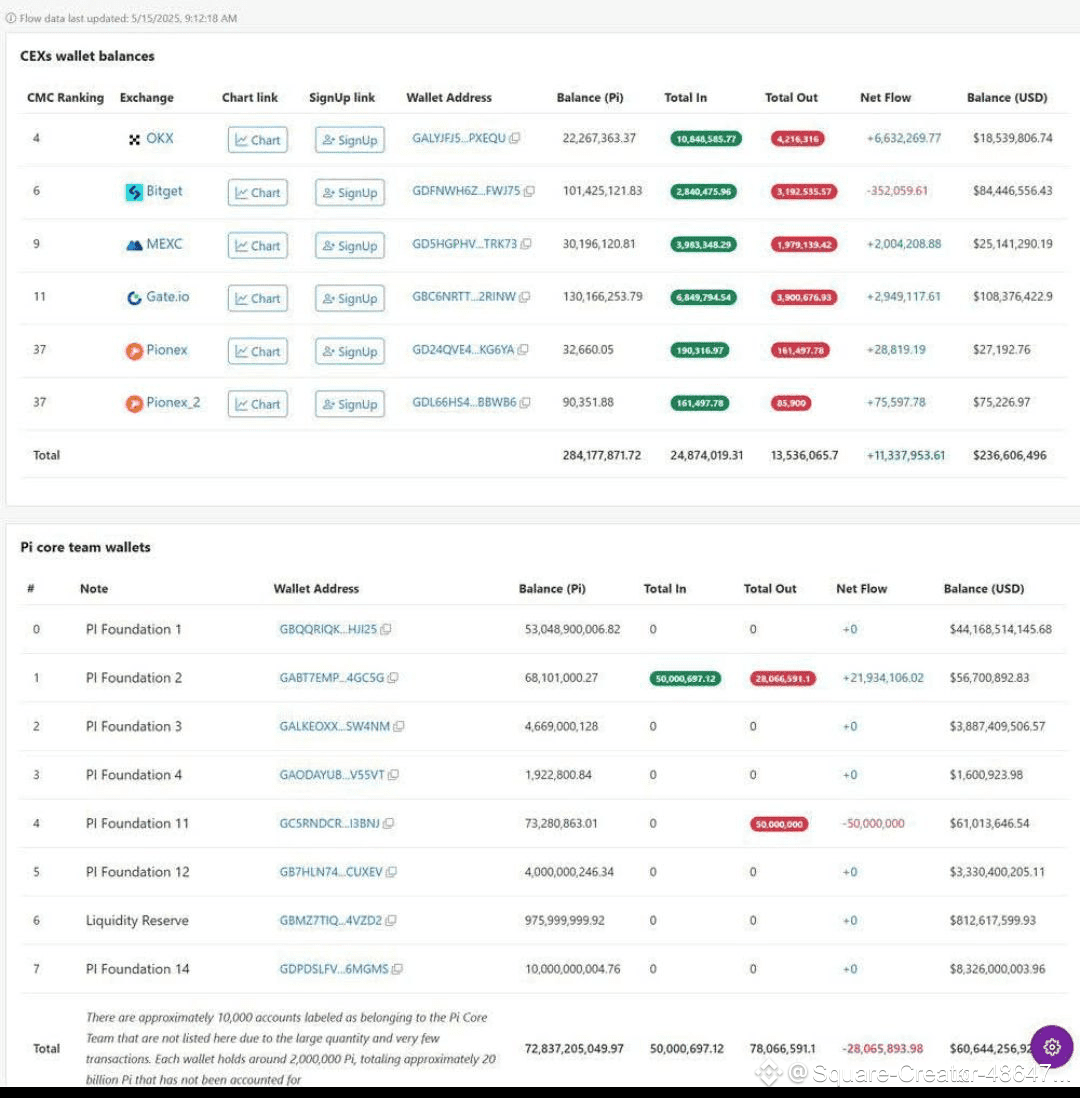
Task: Copy the Gate.io wallet address
Action: click(x=525, y=296)
